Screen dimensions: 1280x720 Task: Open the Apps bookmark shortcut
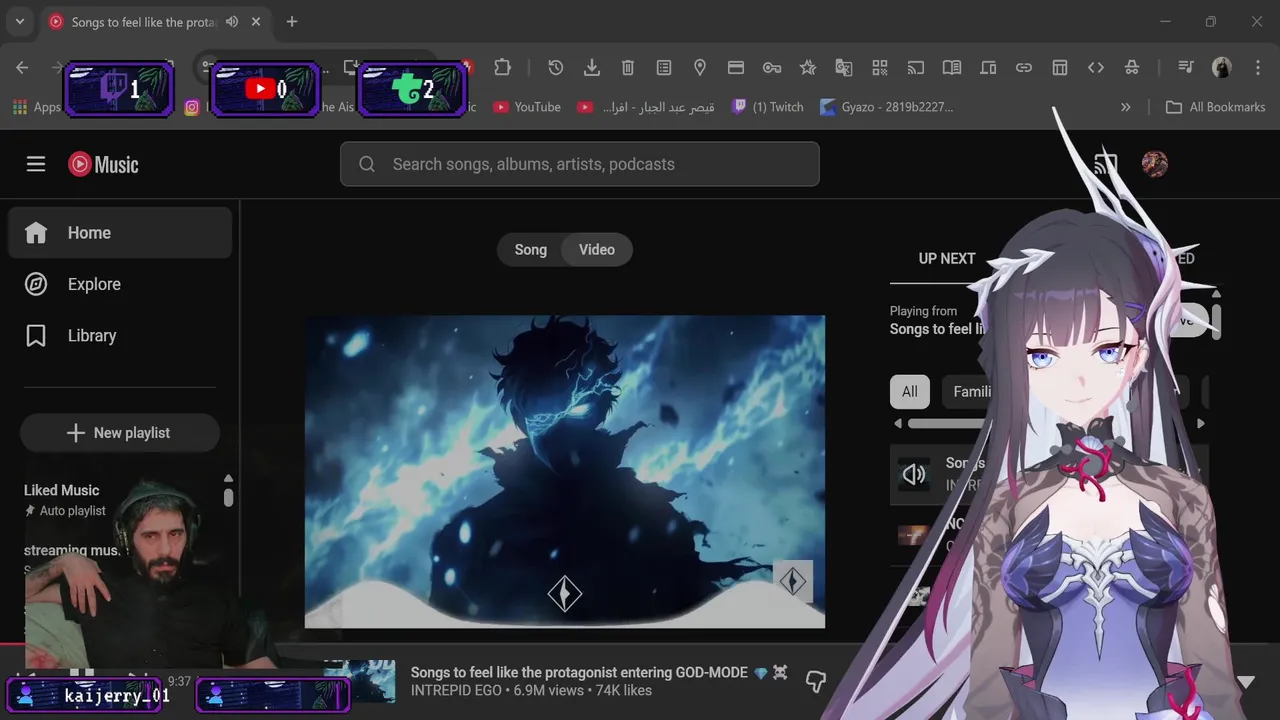tap(36, 107)
